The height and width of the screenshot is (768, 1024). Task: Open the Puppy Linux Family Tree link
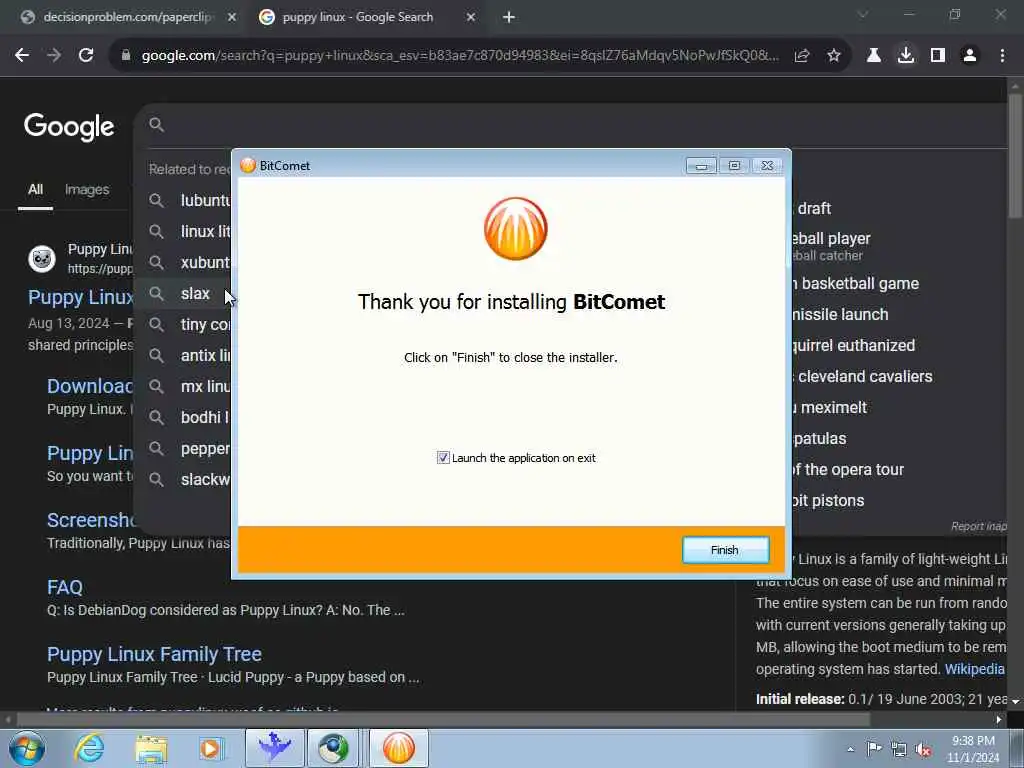(x=154, y=654)
